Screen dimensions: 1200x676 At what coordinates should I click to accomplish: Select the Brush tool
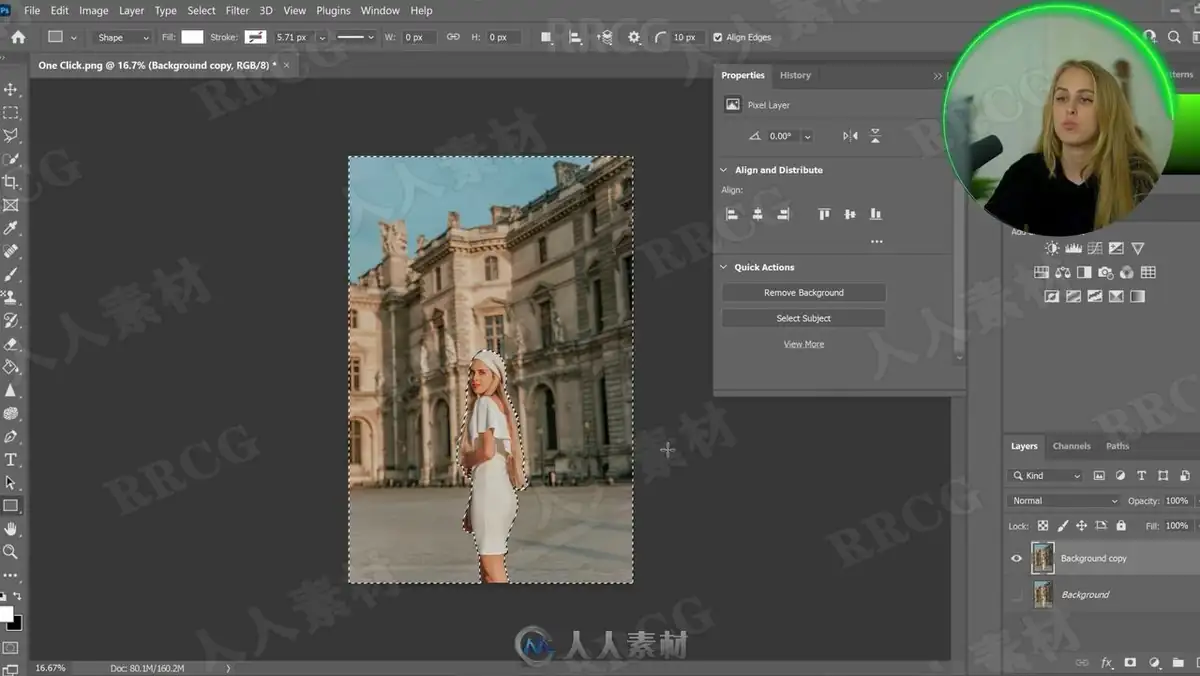coord(11,274)
